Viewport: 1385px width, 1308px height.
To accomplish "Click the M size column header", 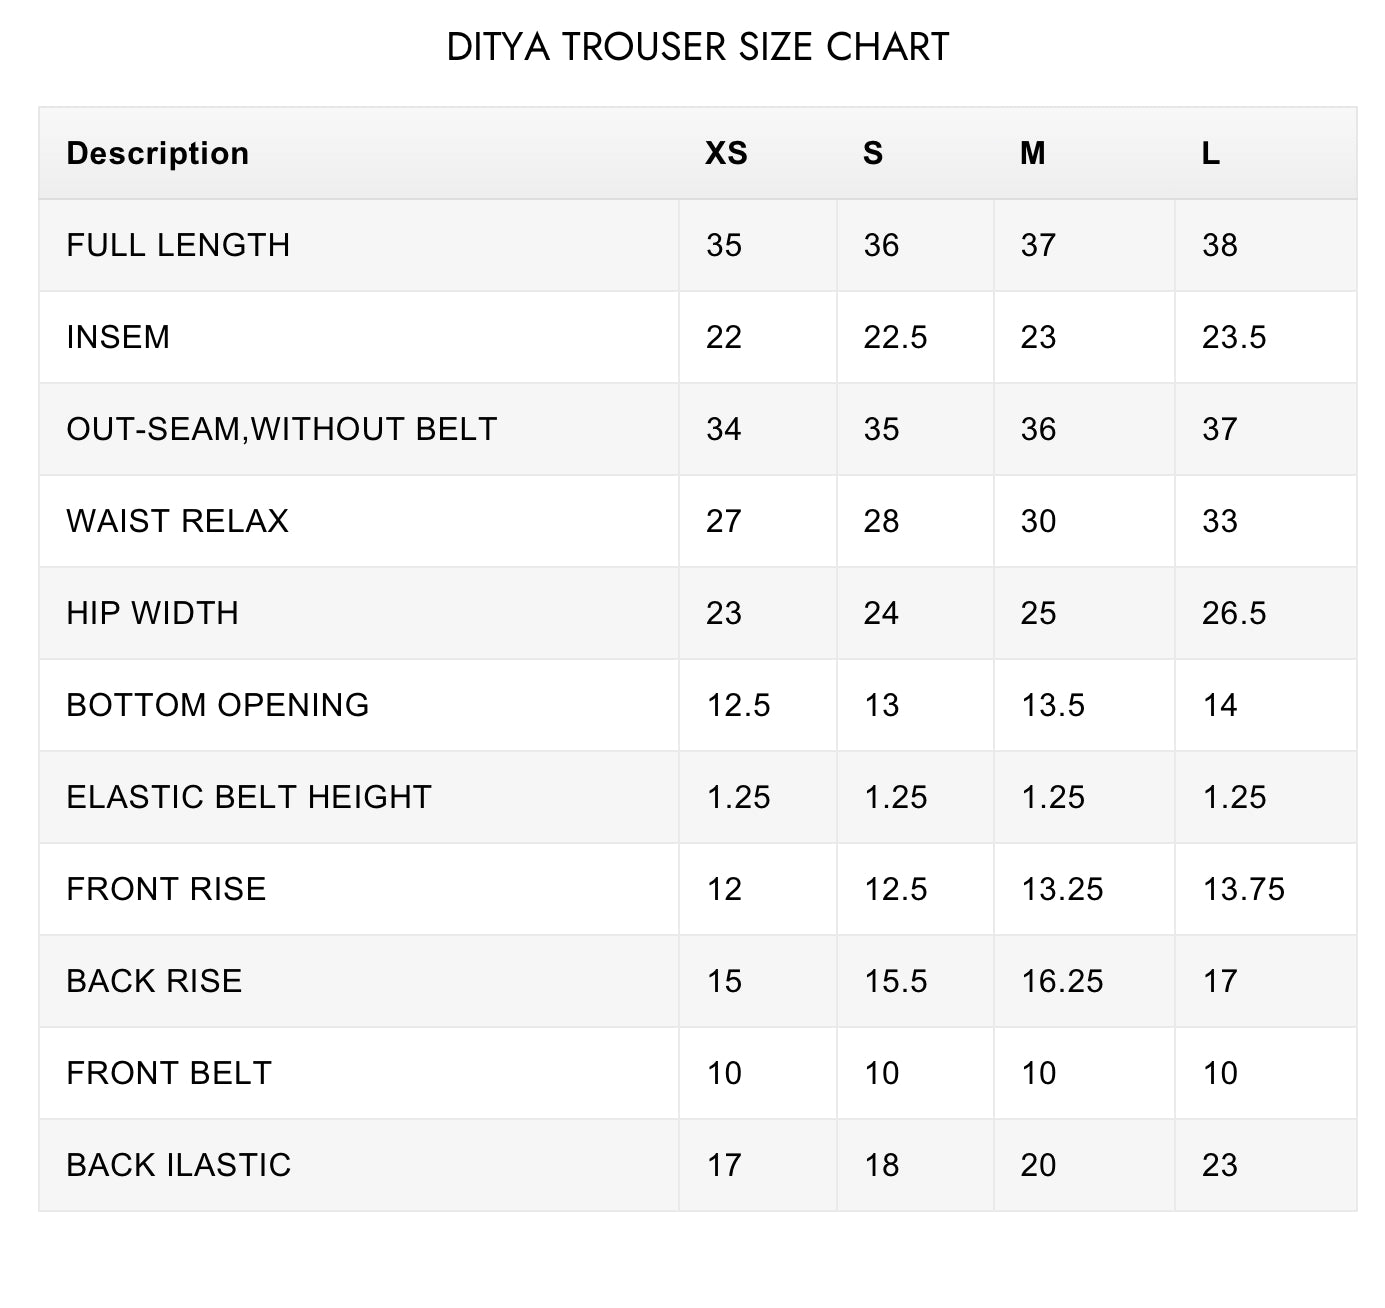I will 1033,153.
